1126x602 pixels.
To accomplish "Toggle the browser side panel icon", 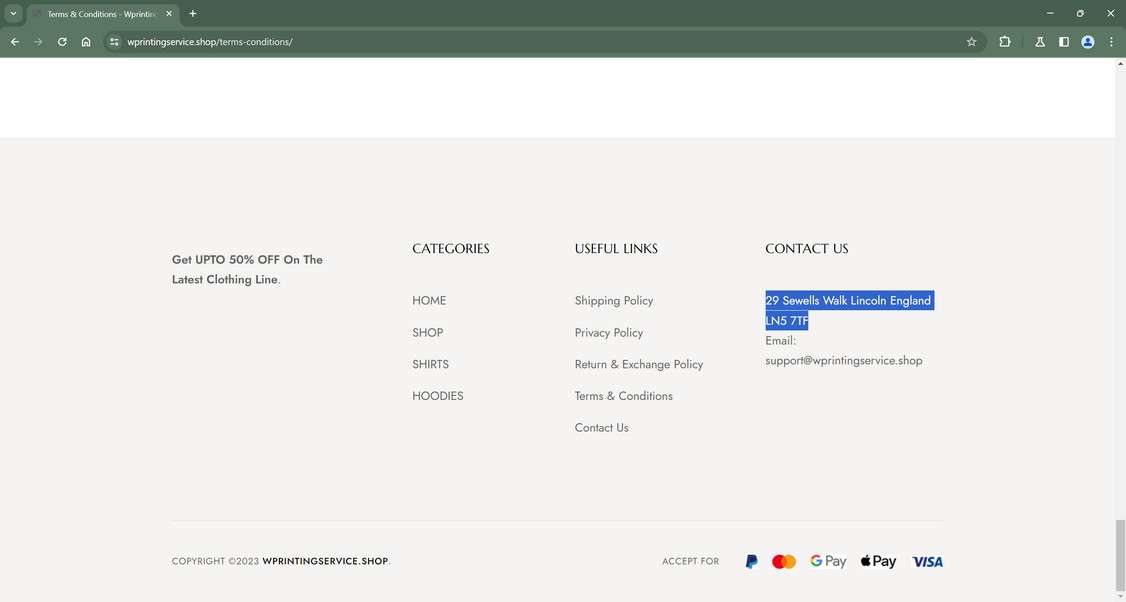I will pos(1063,42).
